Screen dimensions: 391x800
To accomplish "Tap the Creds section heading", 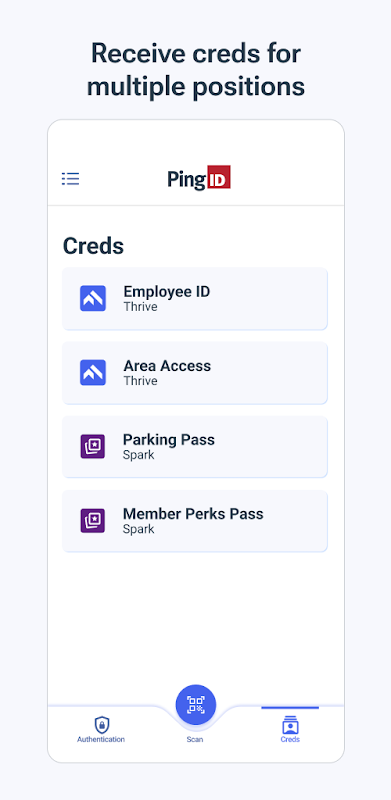I will [93, 246].
